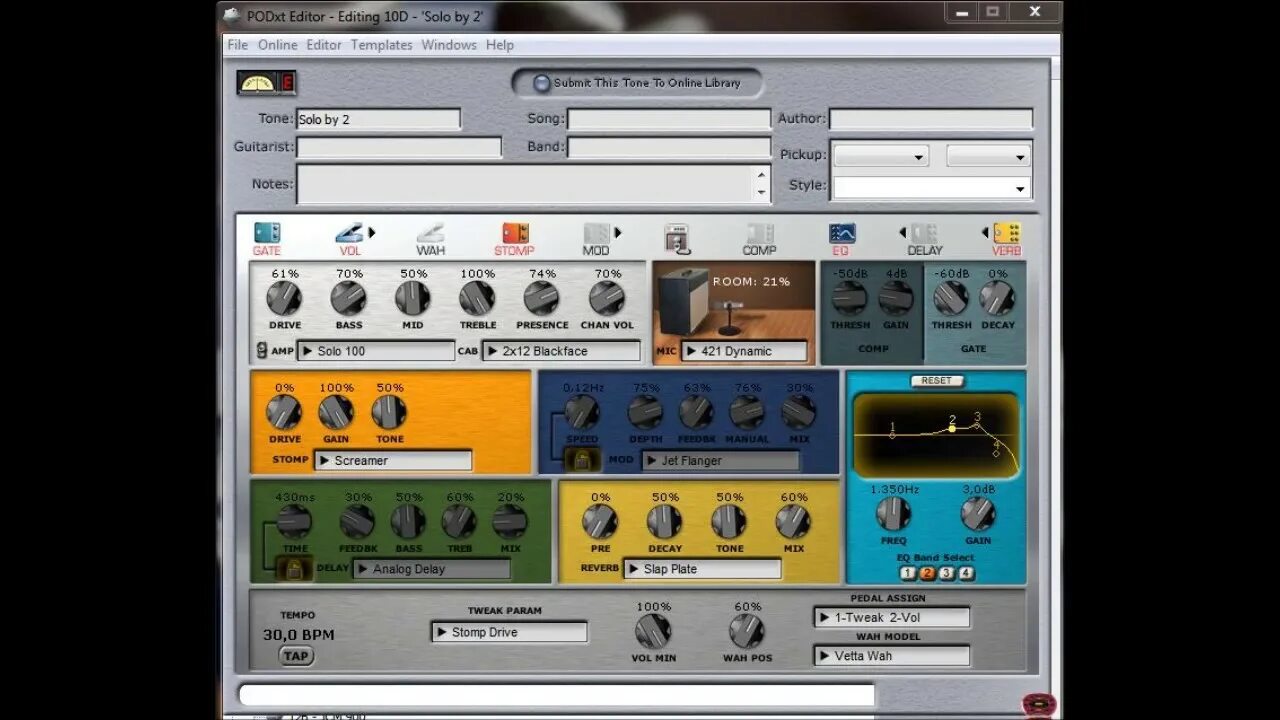Click the arrow left of VERB icon
The image size is (1280, 720).
tap(986, 233)
